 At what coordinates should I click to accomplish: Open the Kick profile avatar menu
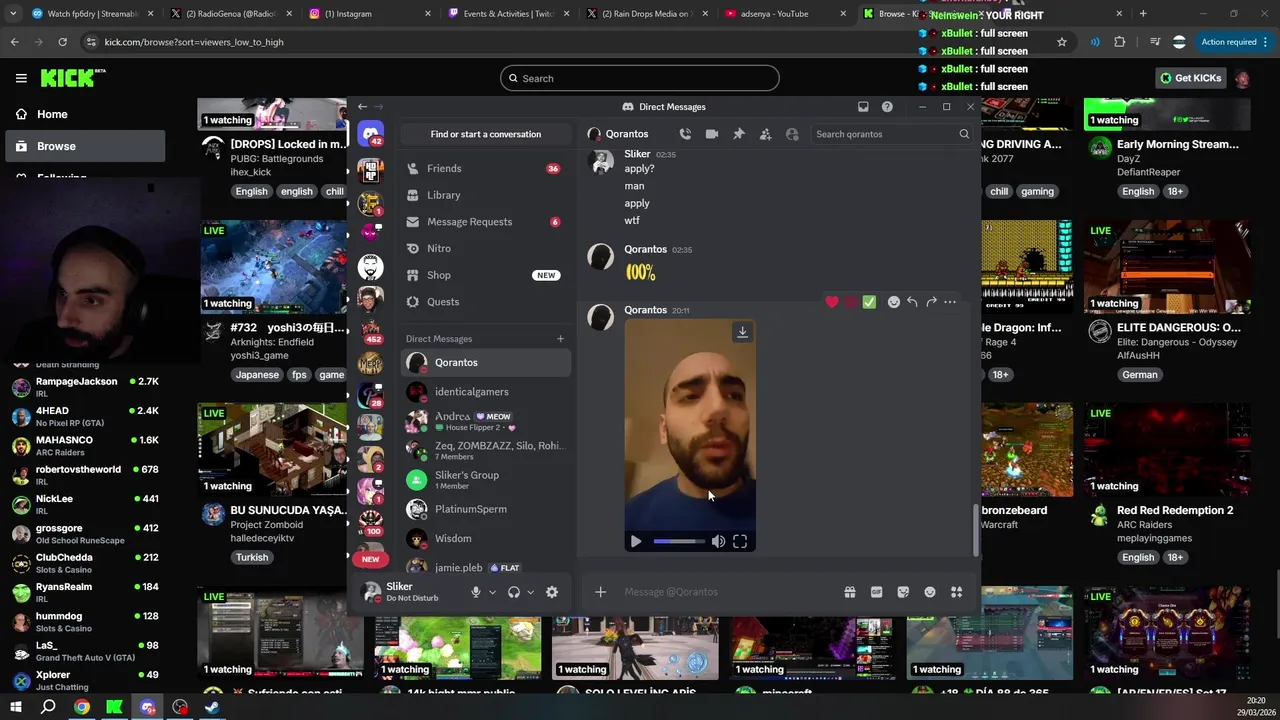click(1242, 78)
